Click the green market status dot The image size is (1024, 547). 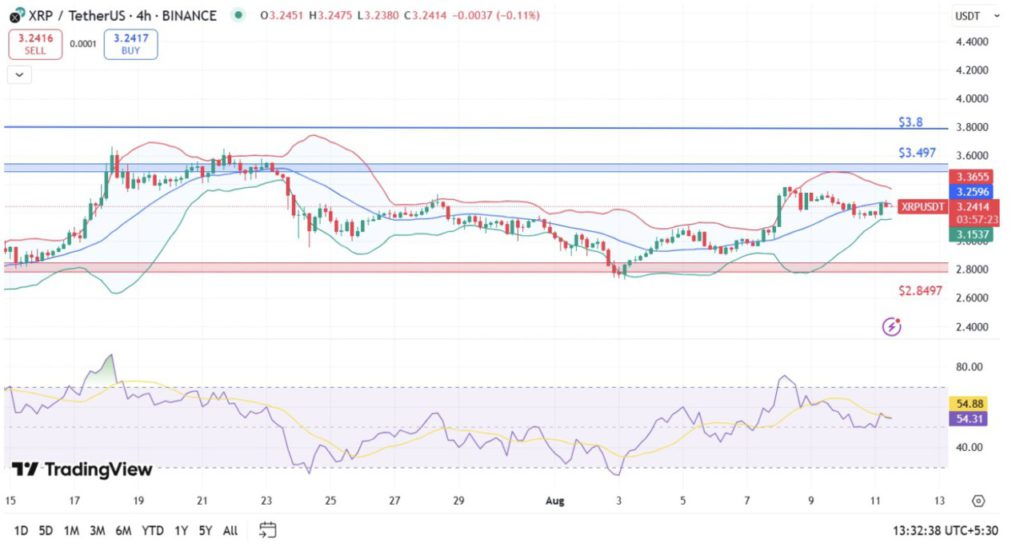[x=237, y=15]
